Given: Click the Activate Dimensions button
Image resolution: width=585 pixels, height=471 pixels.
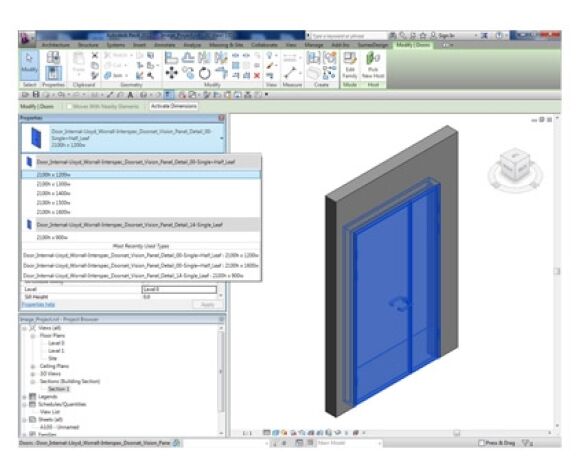Looking at the screenshot, I should point(173,106).
